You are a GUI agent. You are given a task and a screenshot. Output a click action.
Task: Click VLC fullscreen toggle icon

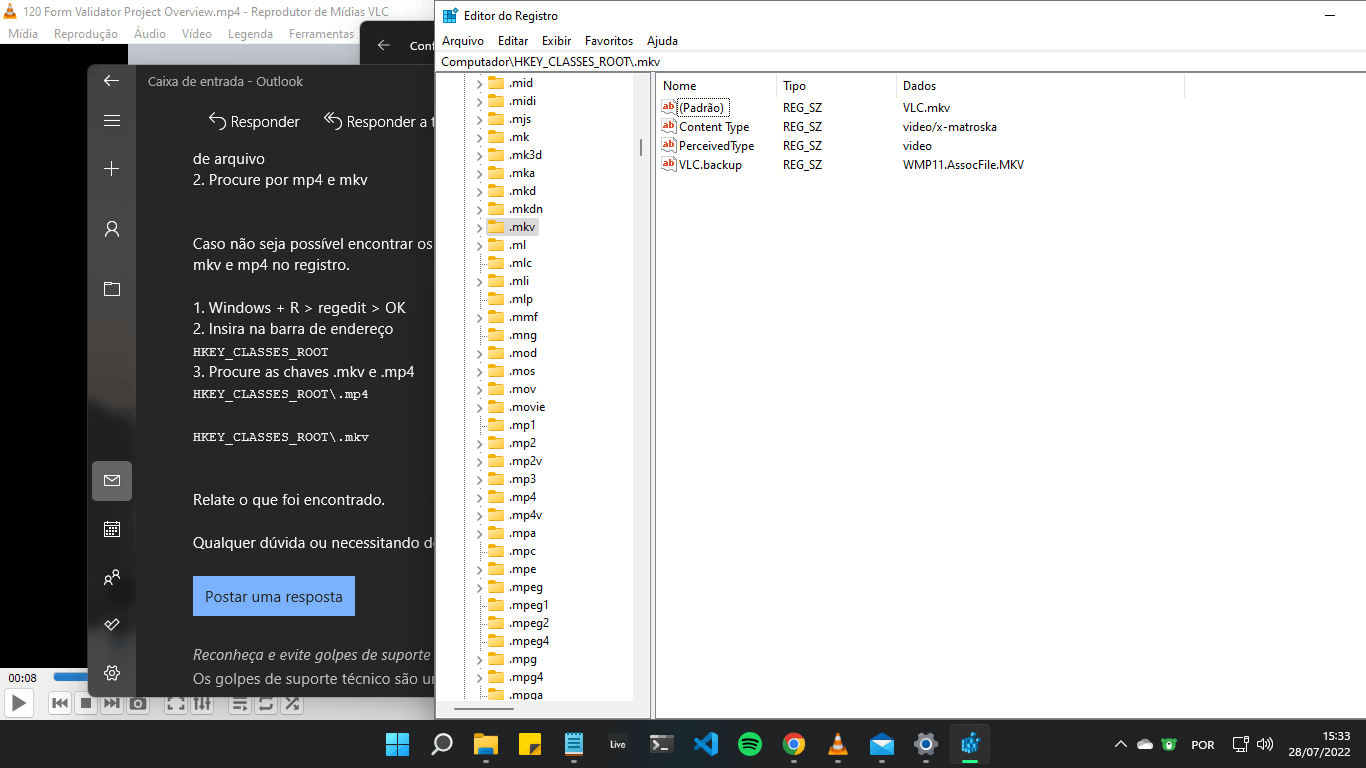[x=176, y=704]
